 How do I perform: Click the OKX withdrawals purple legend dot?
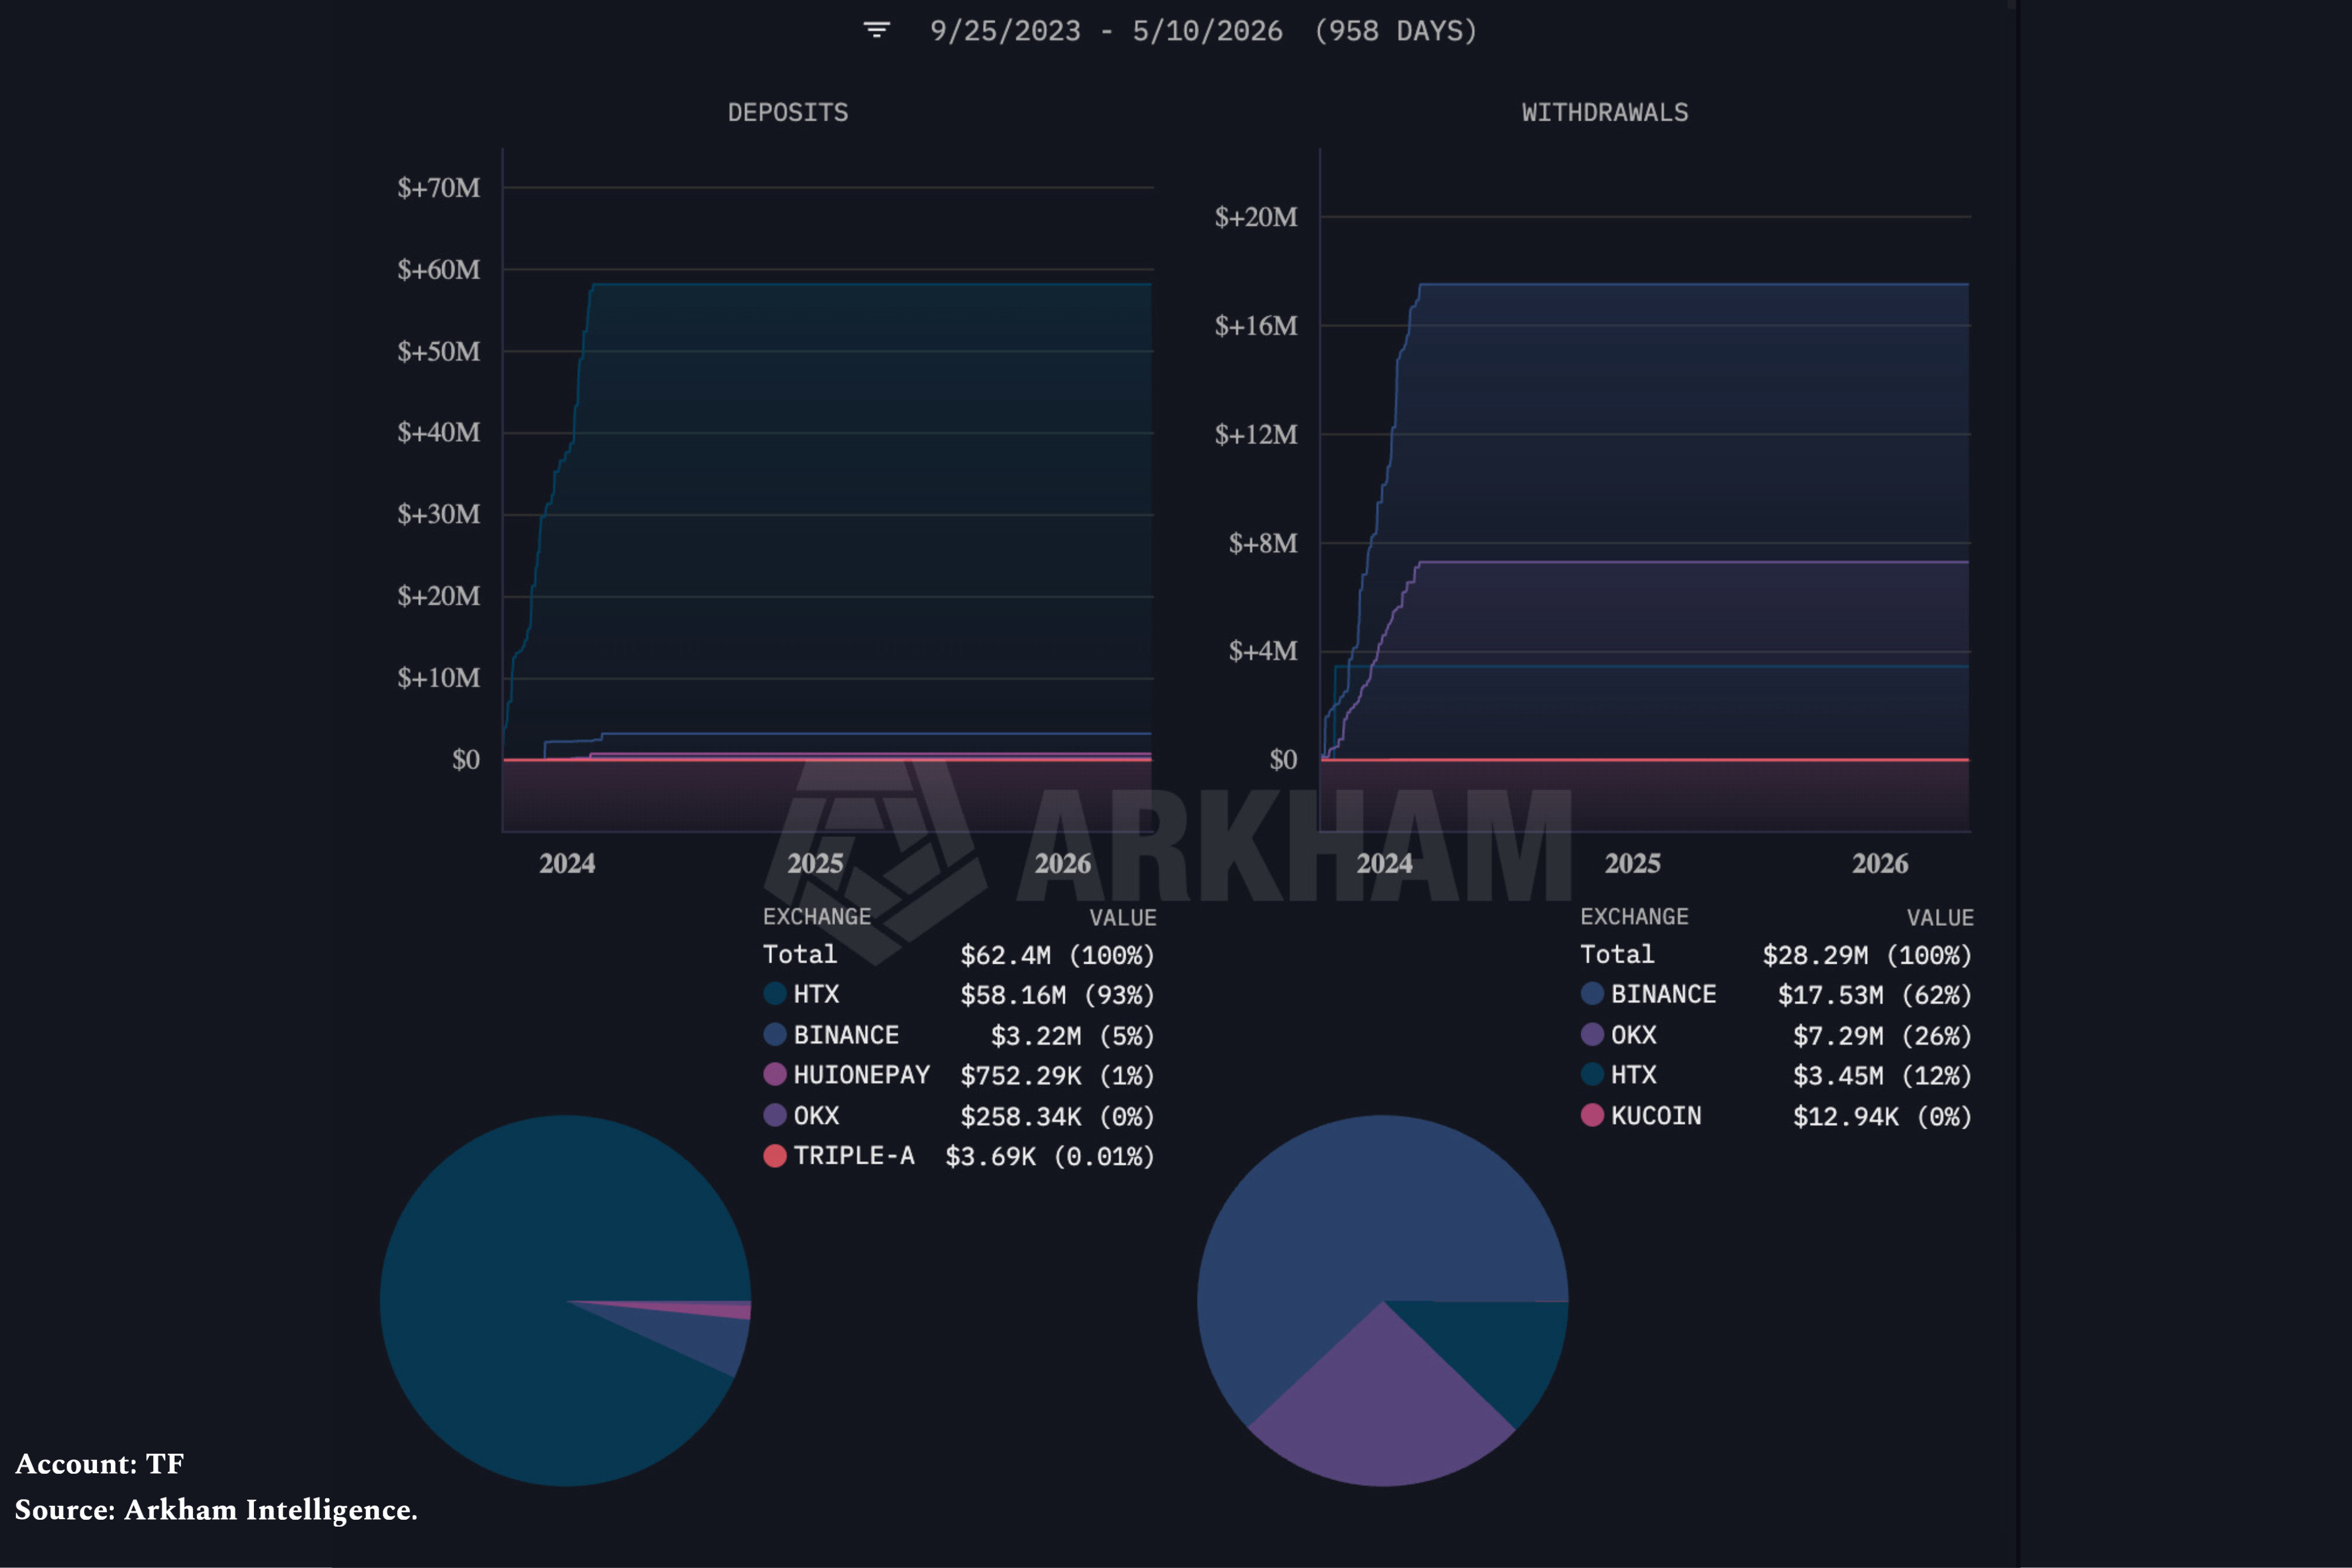1592,1034
